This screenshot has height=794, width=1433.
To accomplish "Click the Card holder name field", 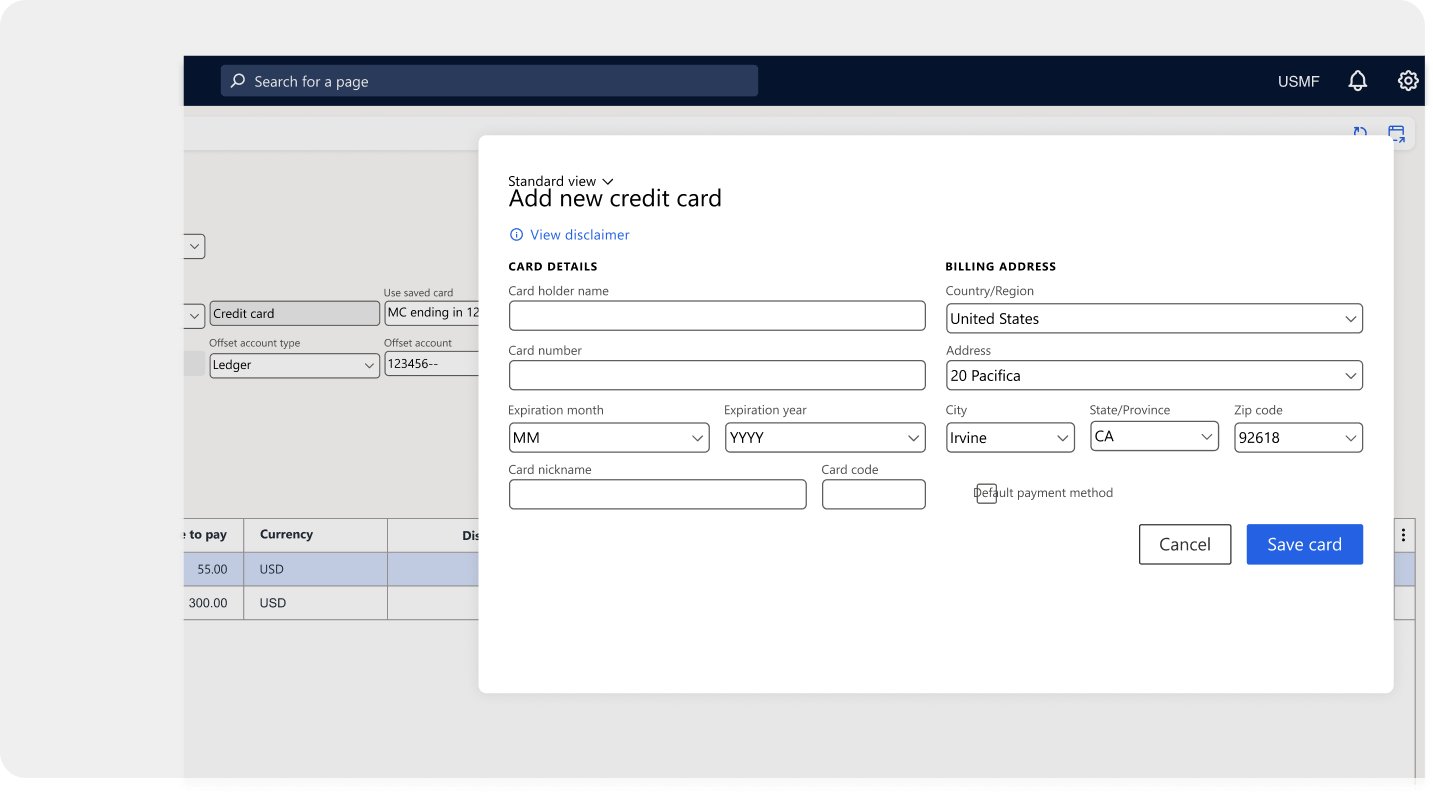I will (x=717, y=316).
